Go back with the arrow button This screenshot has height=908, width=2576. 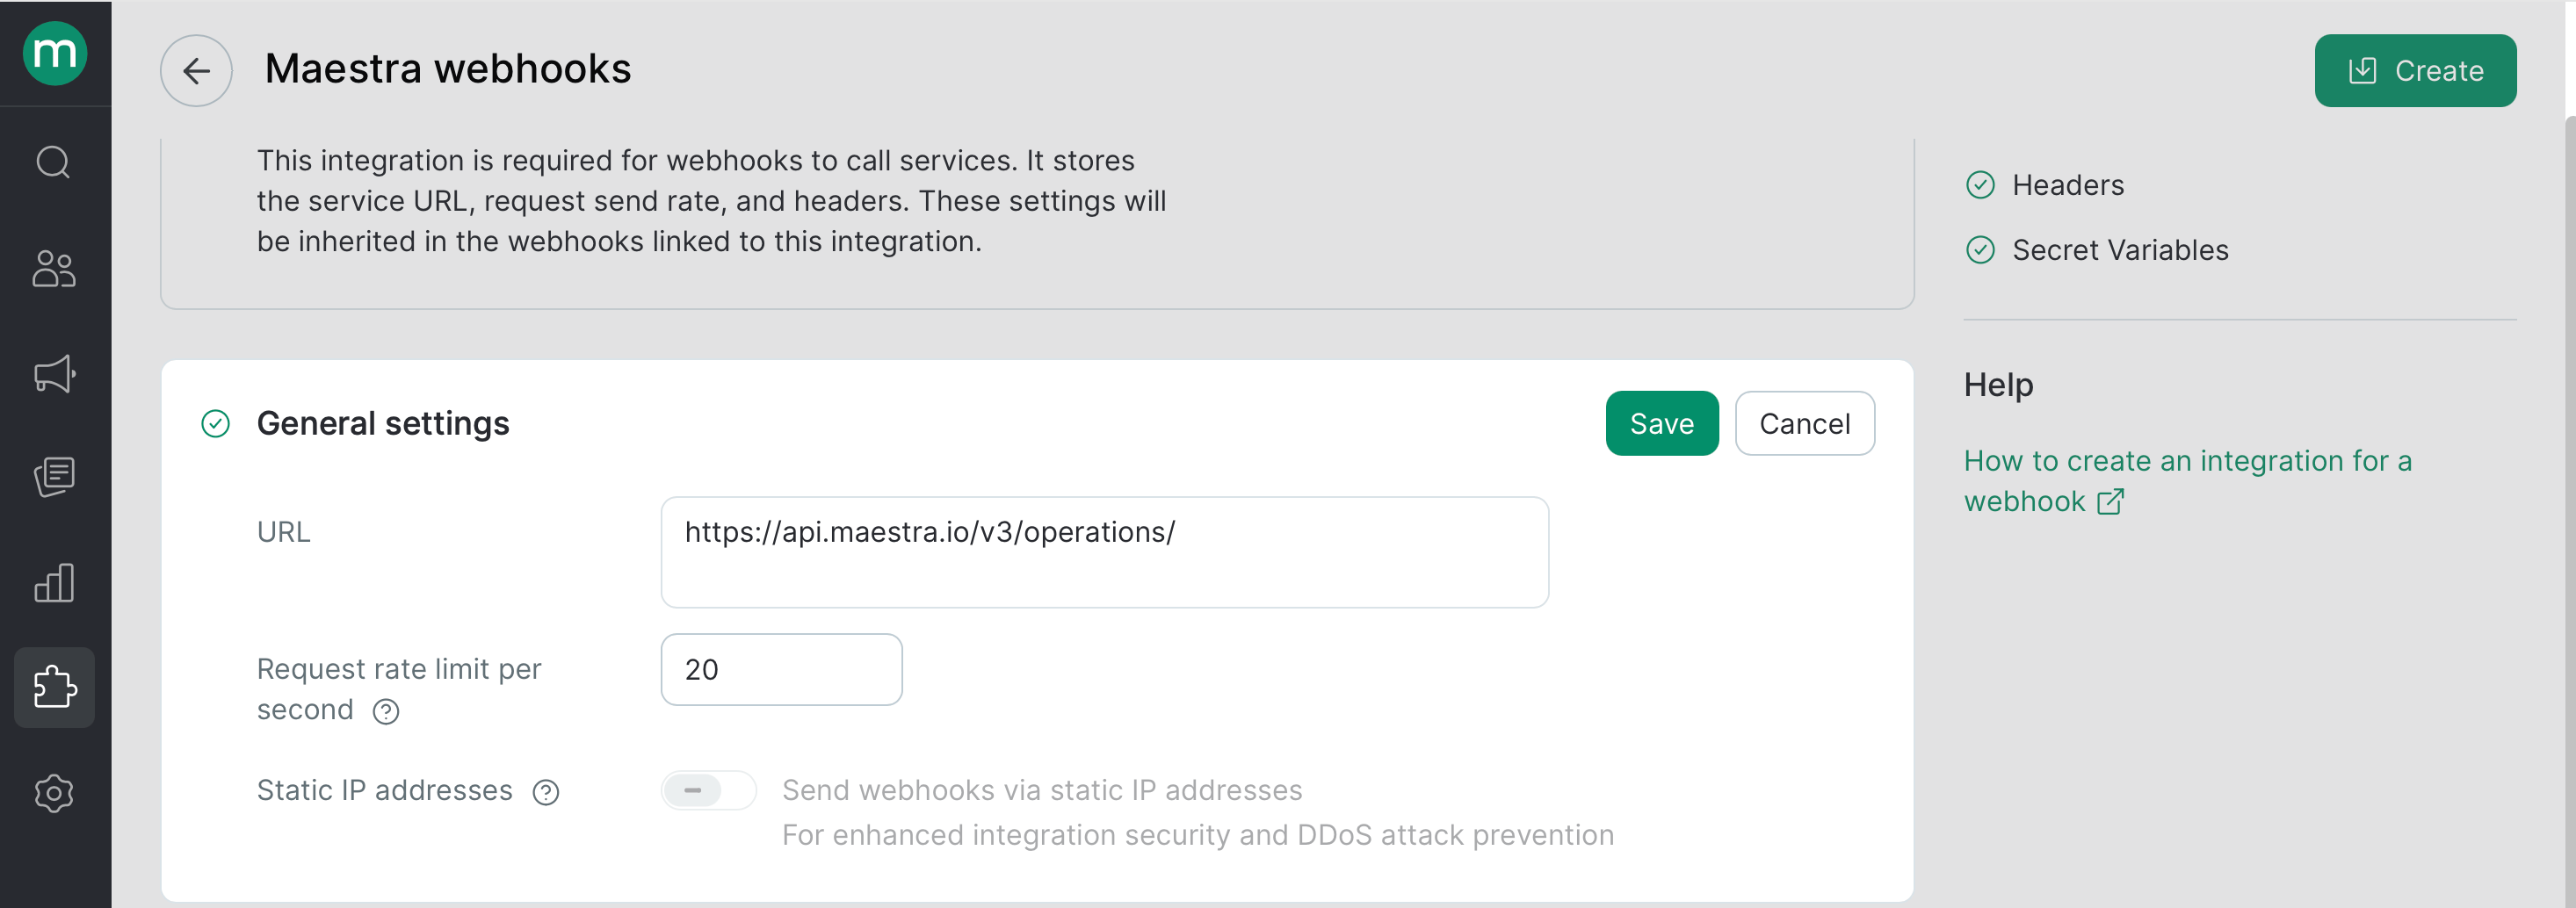[x=196, y=70]
